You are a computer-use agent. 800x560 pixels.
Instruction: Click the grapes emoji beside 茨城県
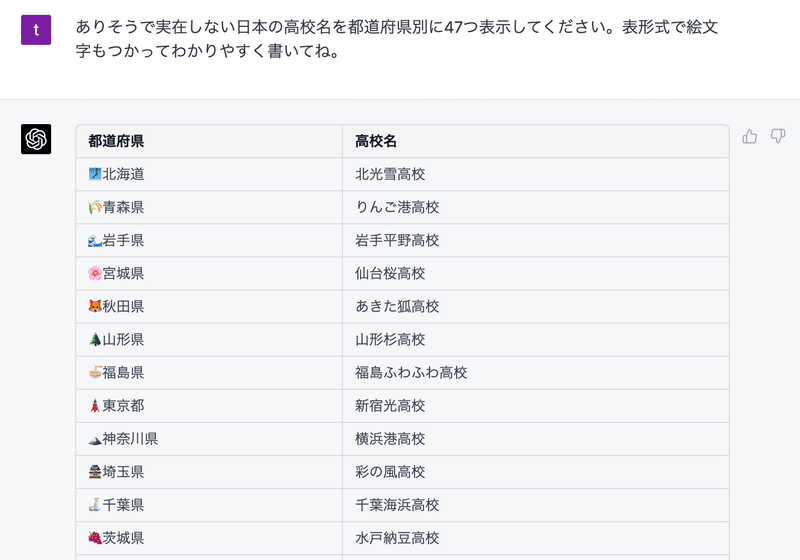95,538
